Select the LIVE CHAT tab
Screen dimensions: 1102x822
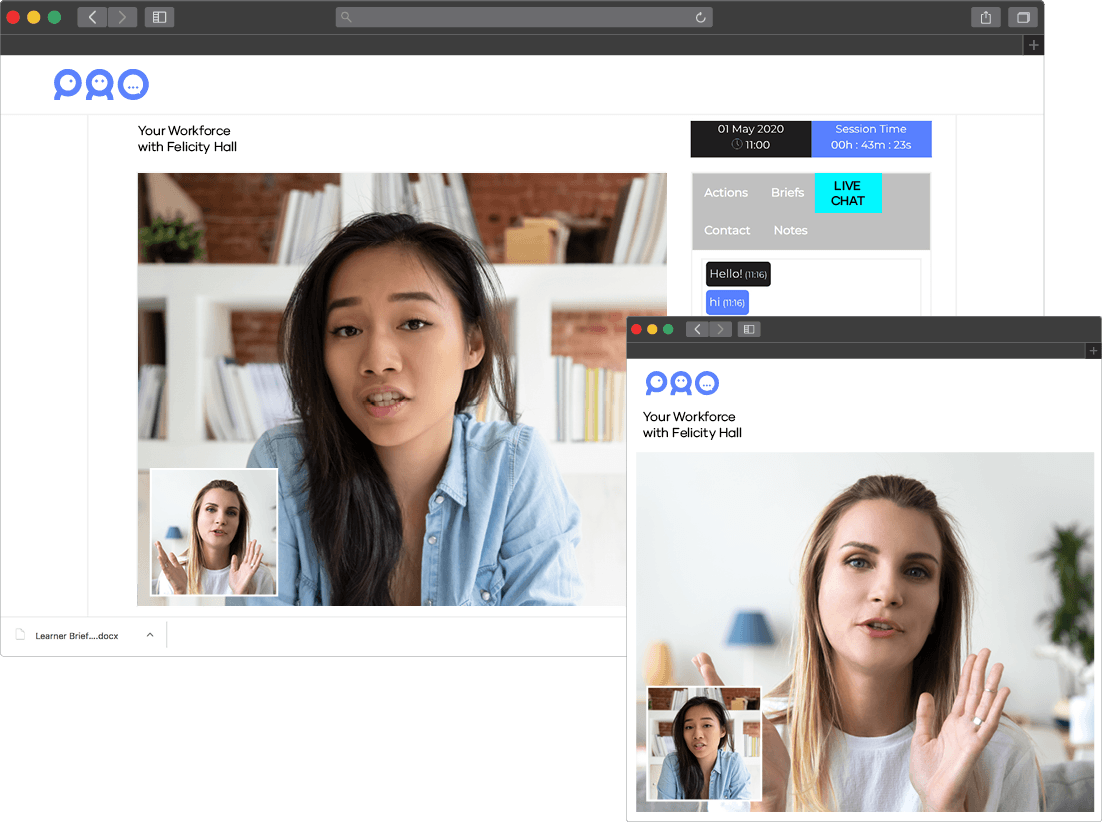[x=848, y=193]
